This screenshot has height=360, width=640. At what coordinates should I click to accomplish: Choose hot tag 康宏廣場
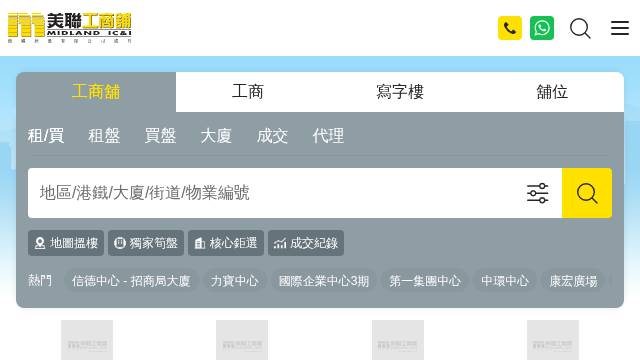point(573,281)
